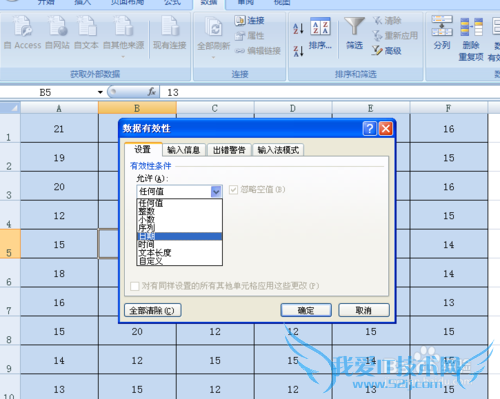
Task: Click the formula bar showing 13
Action: click(x=329, y=92)
